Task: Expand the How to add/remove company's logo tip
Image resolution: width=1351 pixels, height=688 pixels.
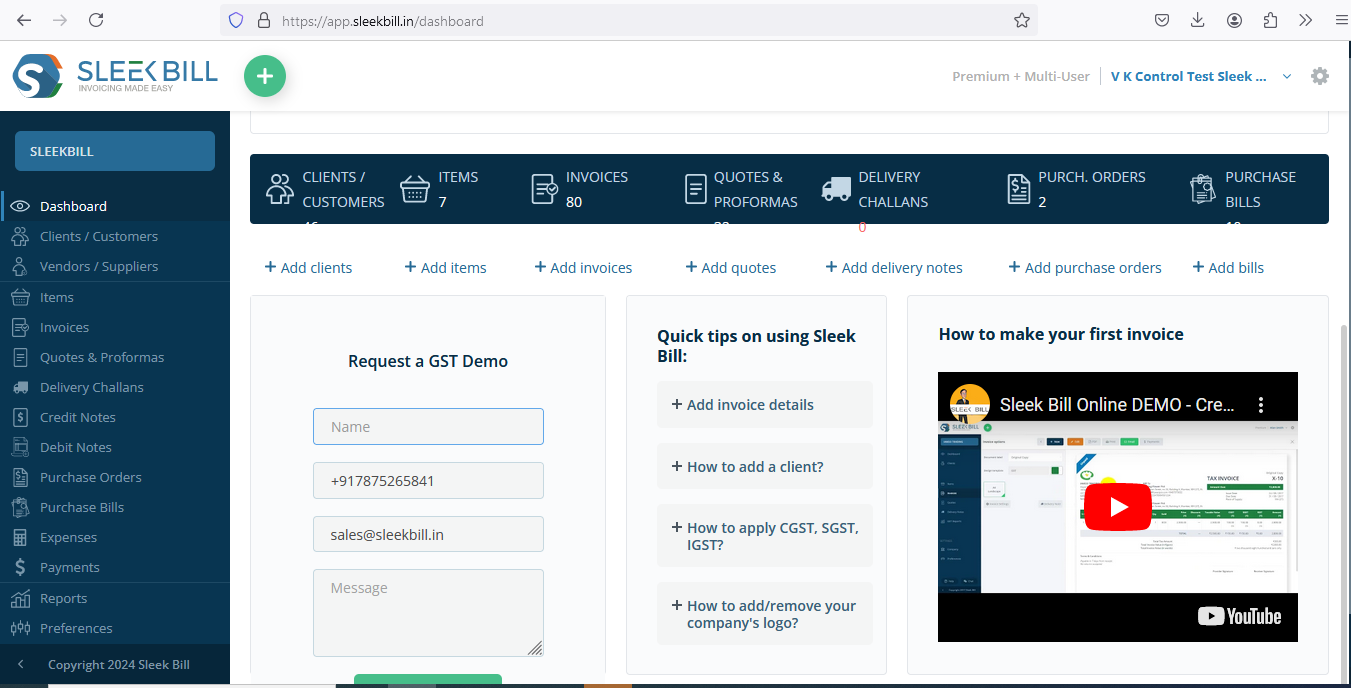Action: click(765, 614)
